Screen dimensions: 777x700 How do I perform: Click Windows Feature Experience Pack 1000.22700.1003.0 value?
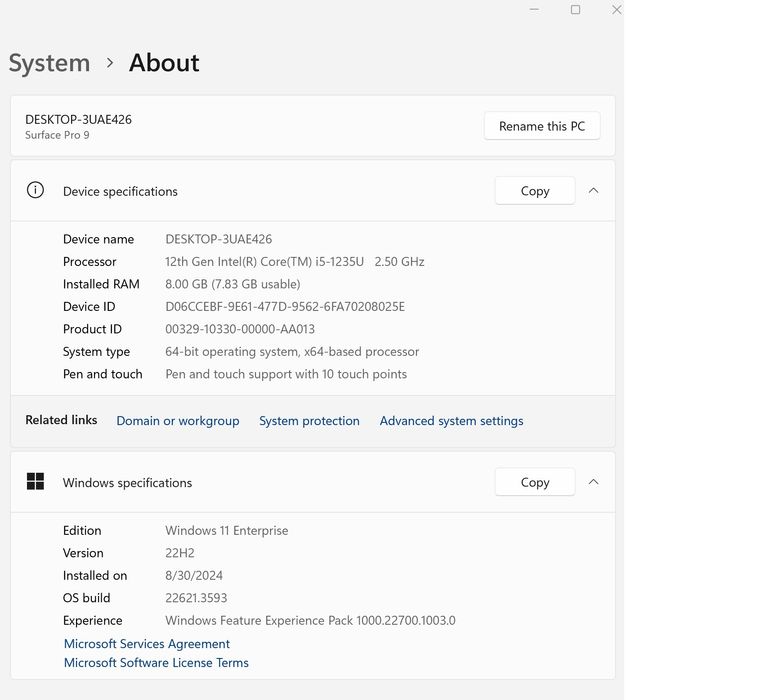tap(310, 620)
